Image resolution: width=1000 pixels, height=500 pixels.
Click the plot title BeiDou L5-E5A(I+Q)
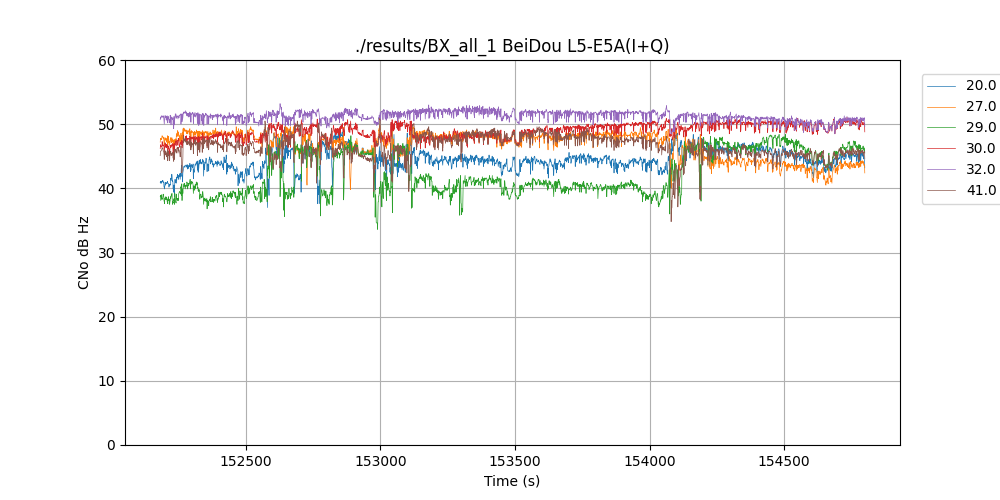click(x=512, y=46)
